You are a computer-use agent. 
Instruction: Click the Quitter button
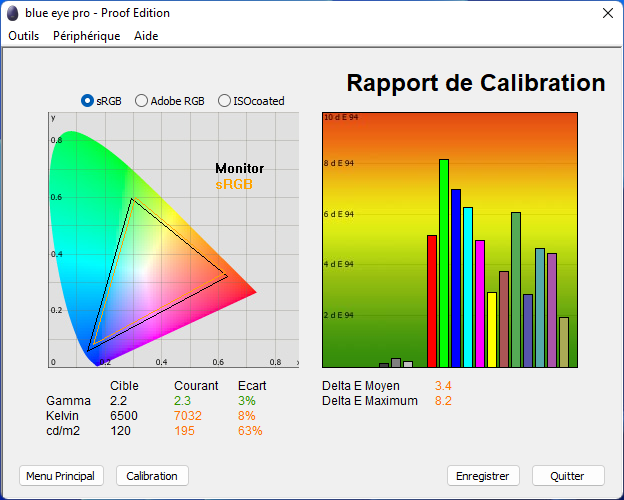click(x=568, y=476)
